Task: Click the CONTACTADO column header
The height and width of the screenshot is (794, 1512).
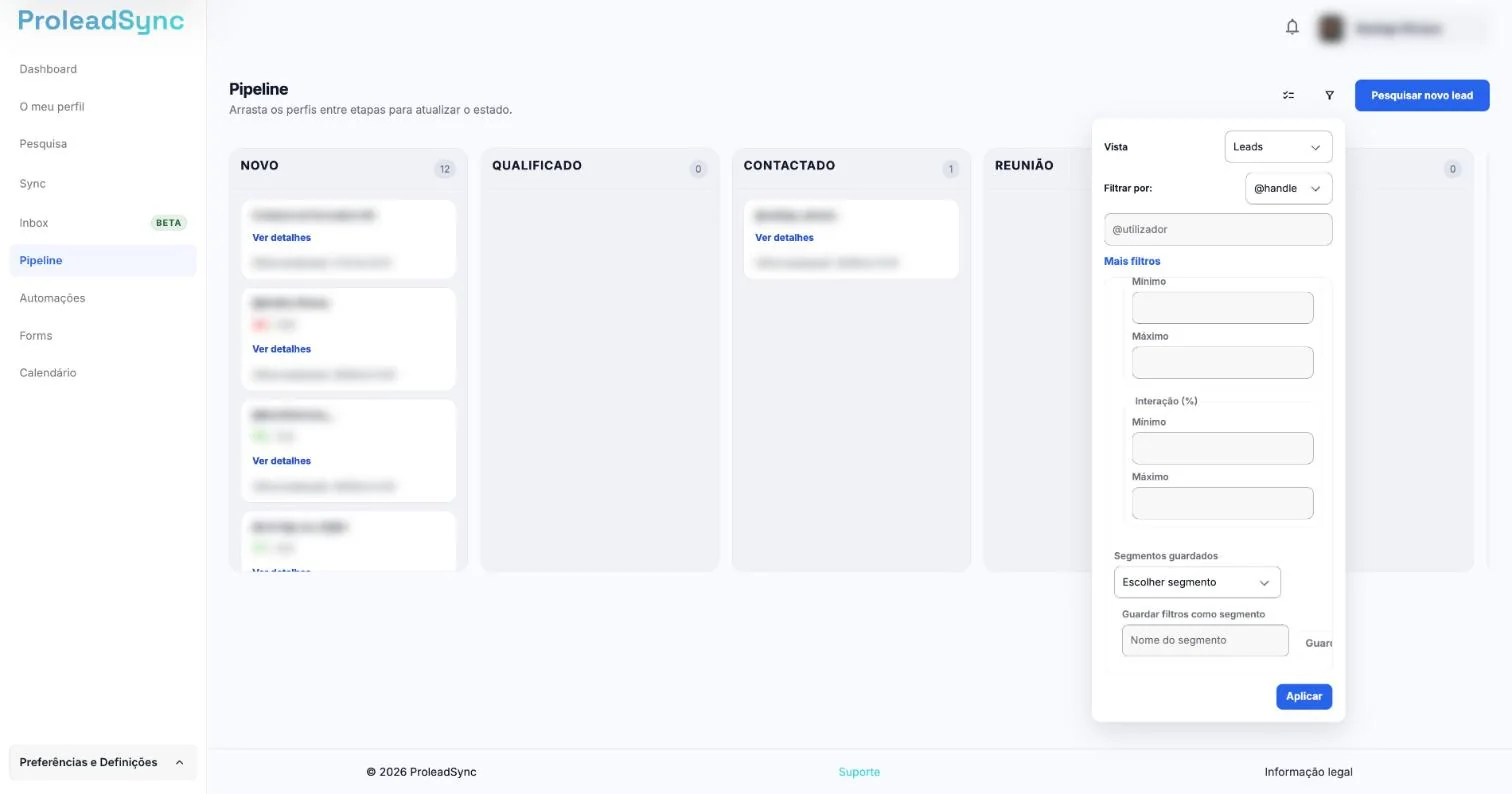Action: (789, 166)
